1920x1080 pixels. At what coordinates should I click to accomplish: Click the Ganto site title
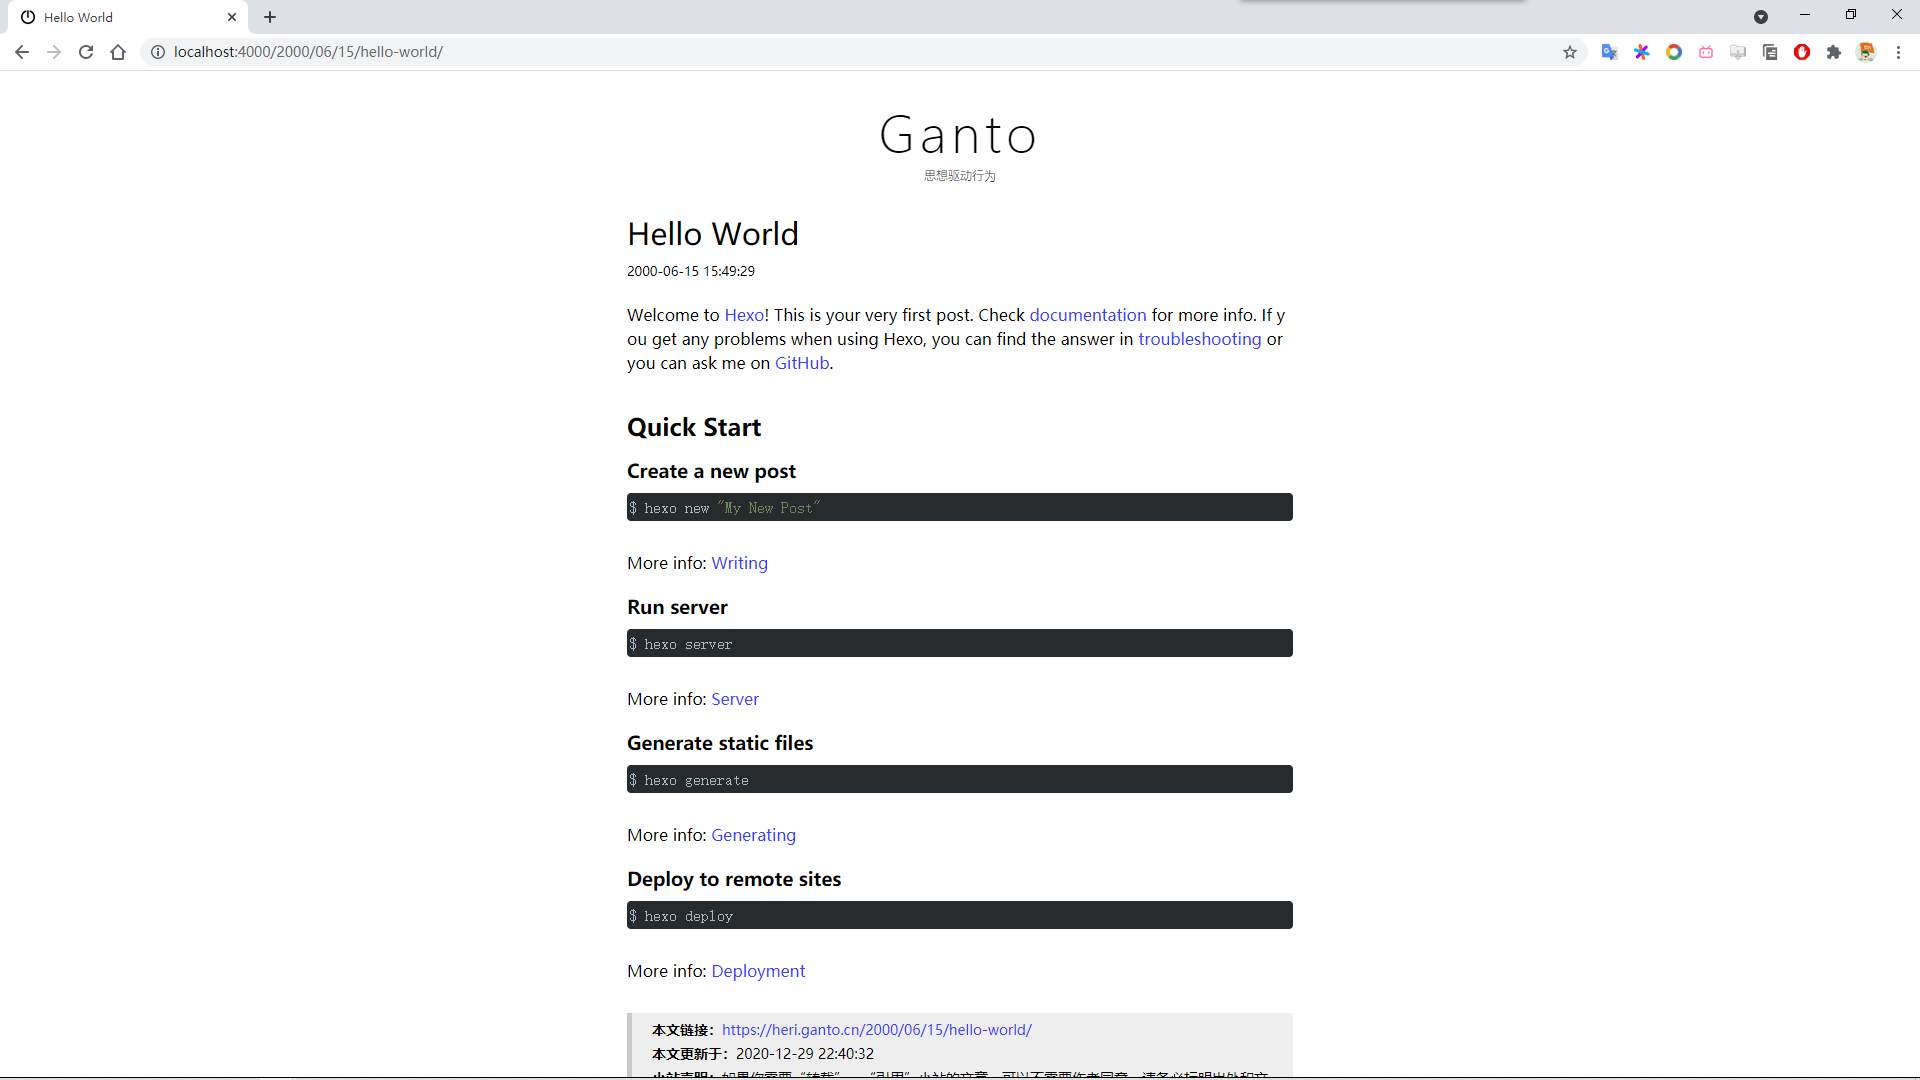958,135
